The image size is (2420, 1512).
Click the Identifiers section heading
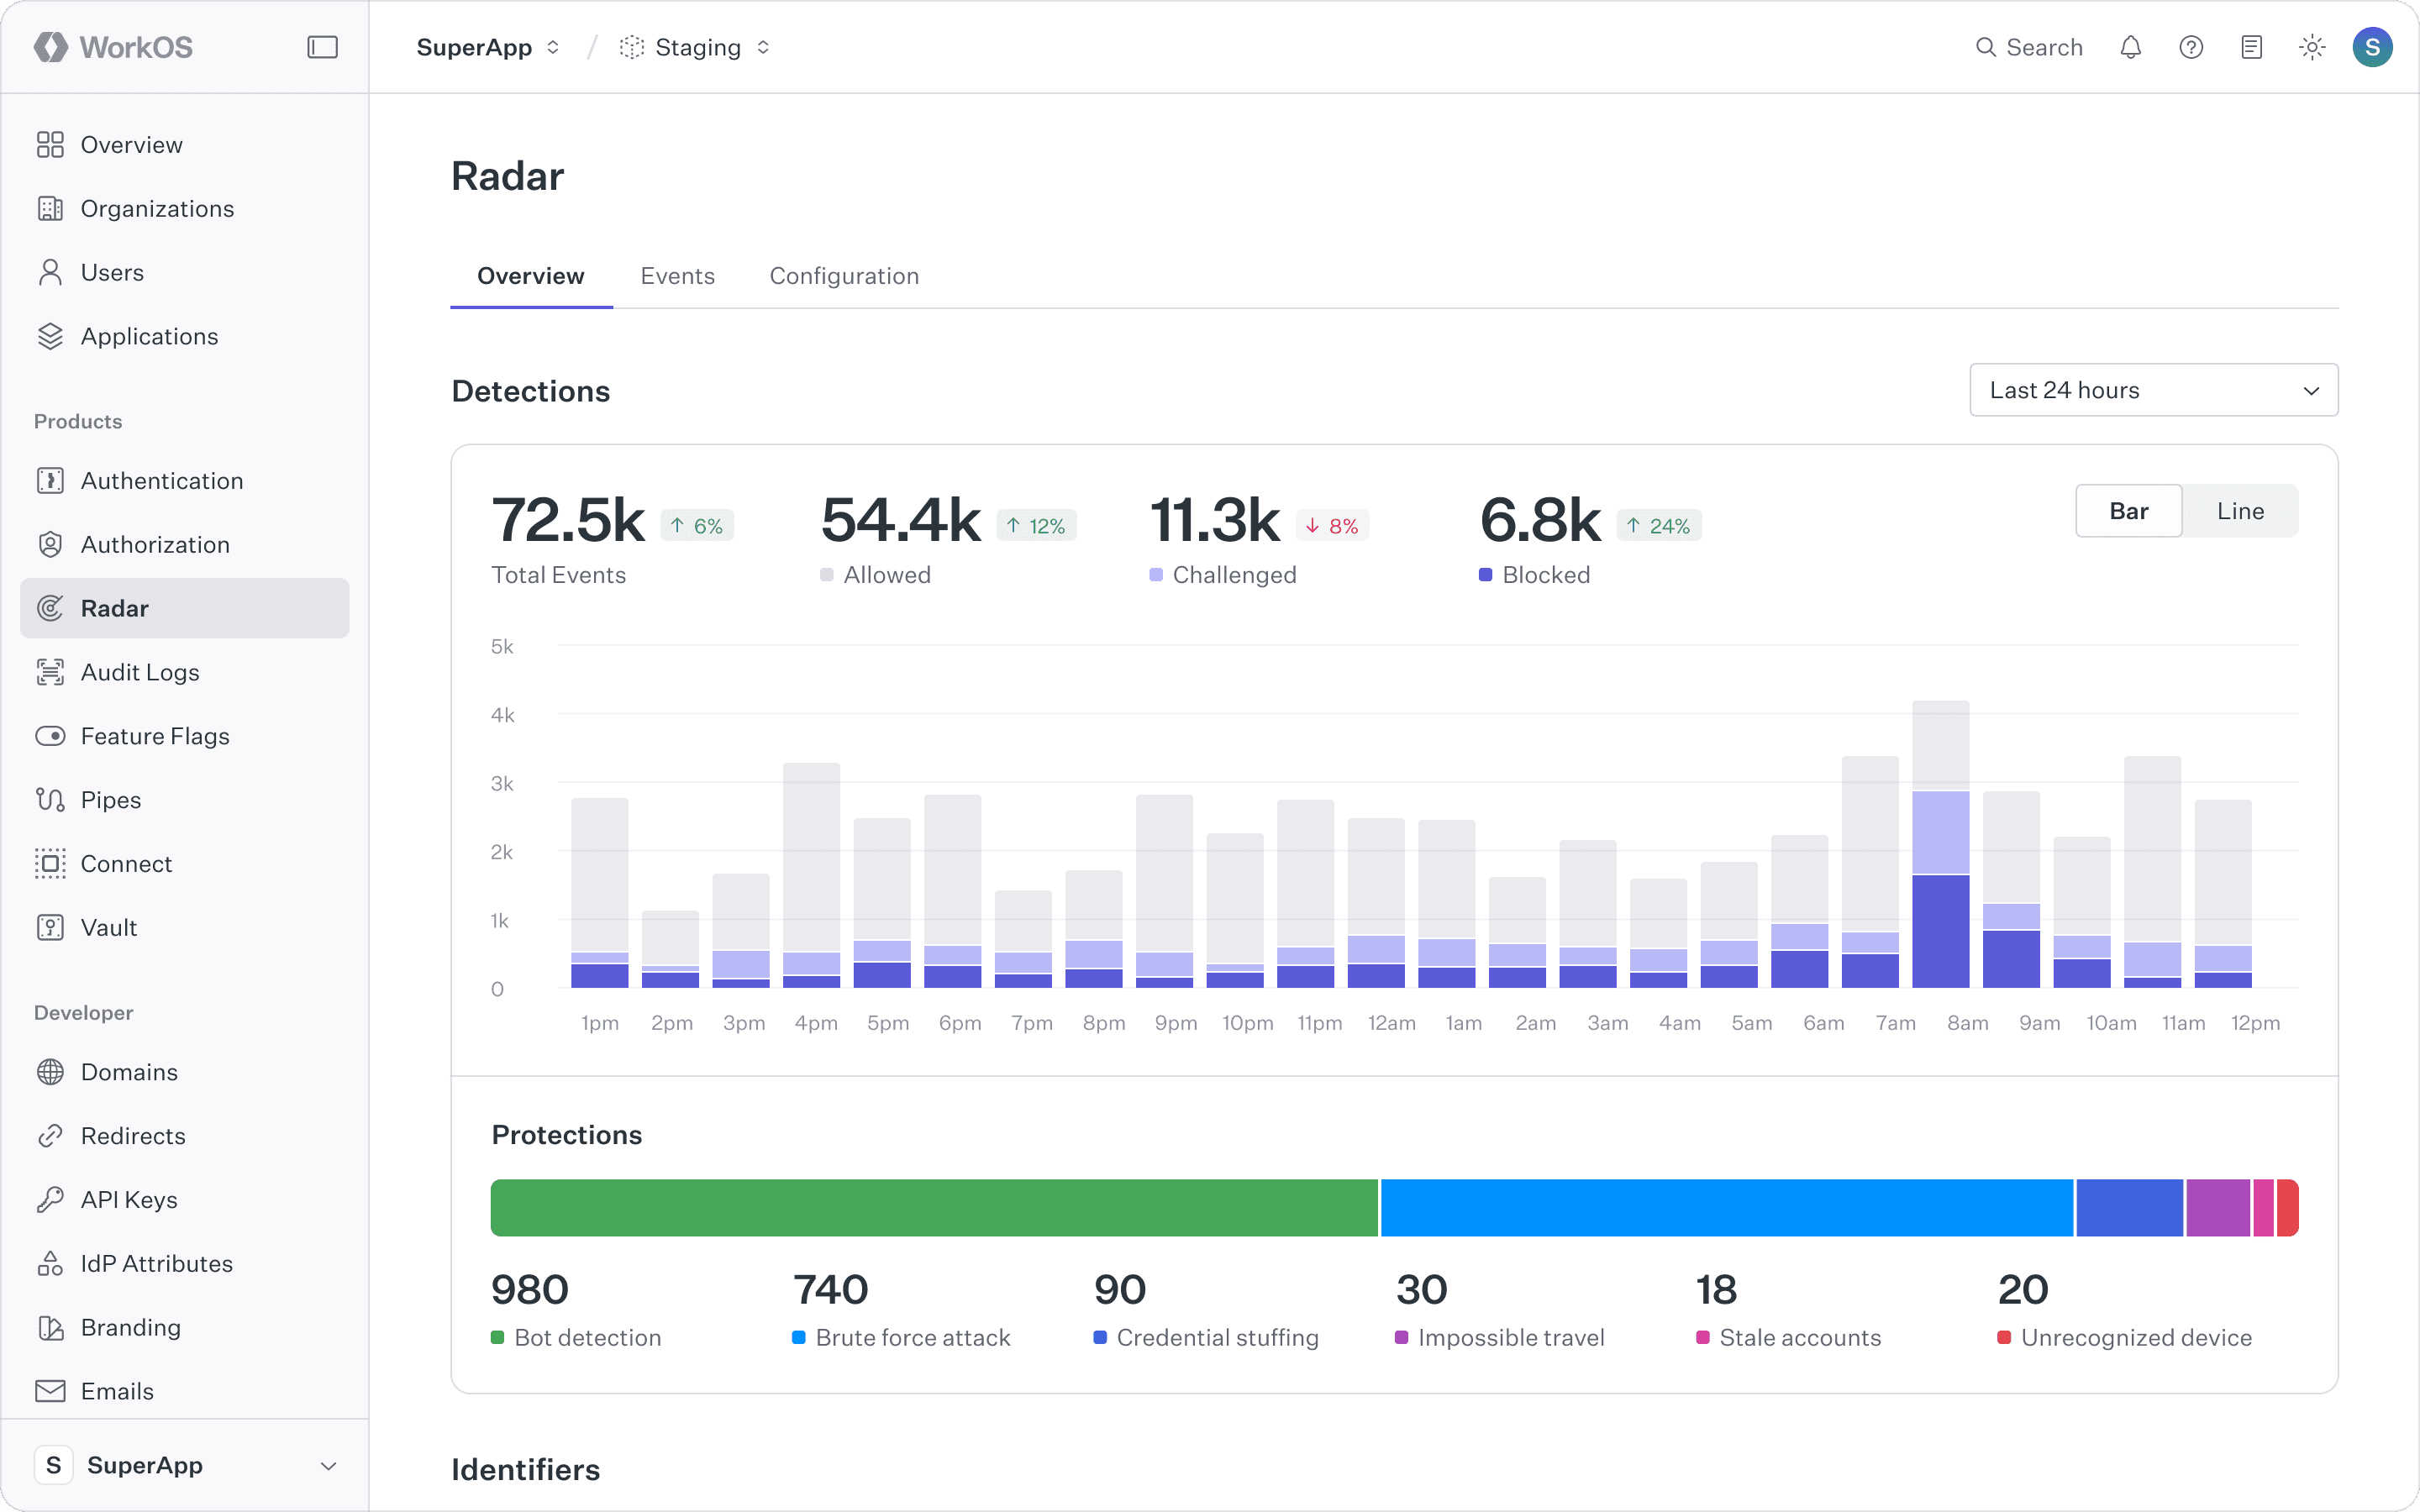526,1469
